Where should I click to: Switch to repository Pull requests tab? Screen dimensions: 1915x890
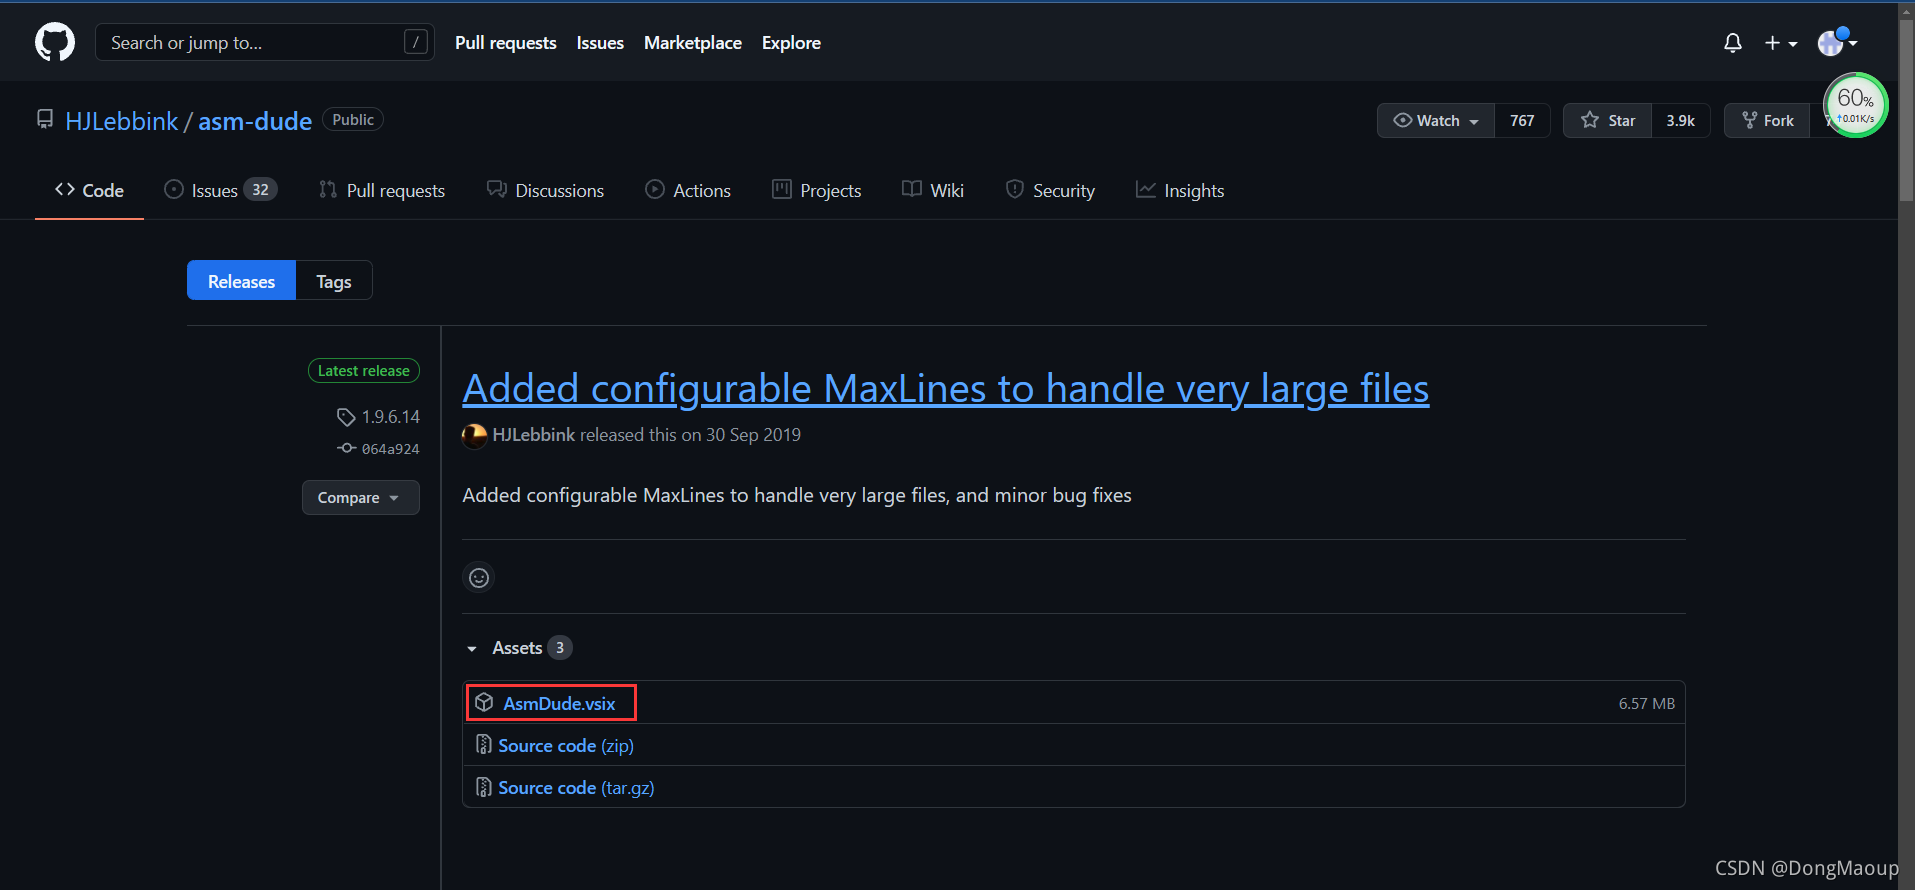(x=381, y=190)
